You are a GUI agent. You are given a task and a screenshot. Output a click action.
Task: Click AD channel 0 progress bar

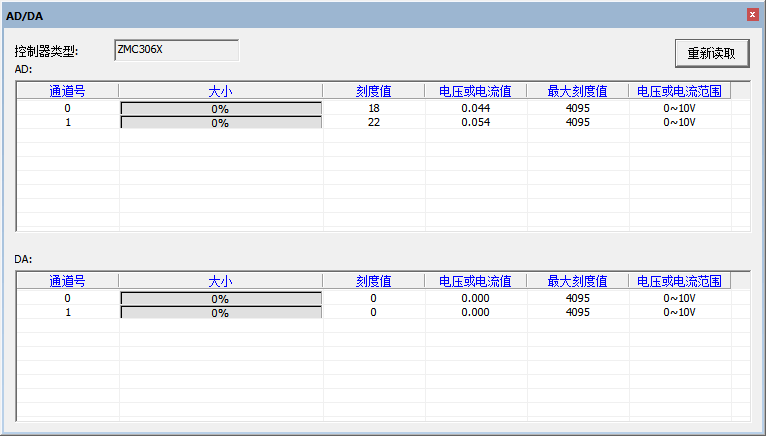(221, 109)
